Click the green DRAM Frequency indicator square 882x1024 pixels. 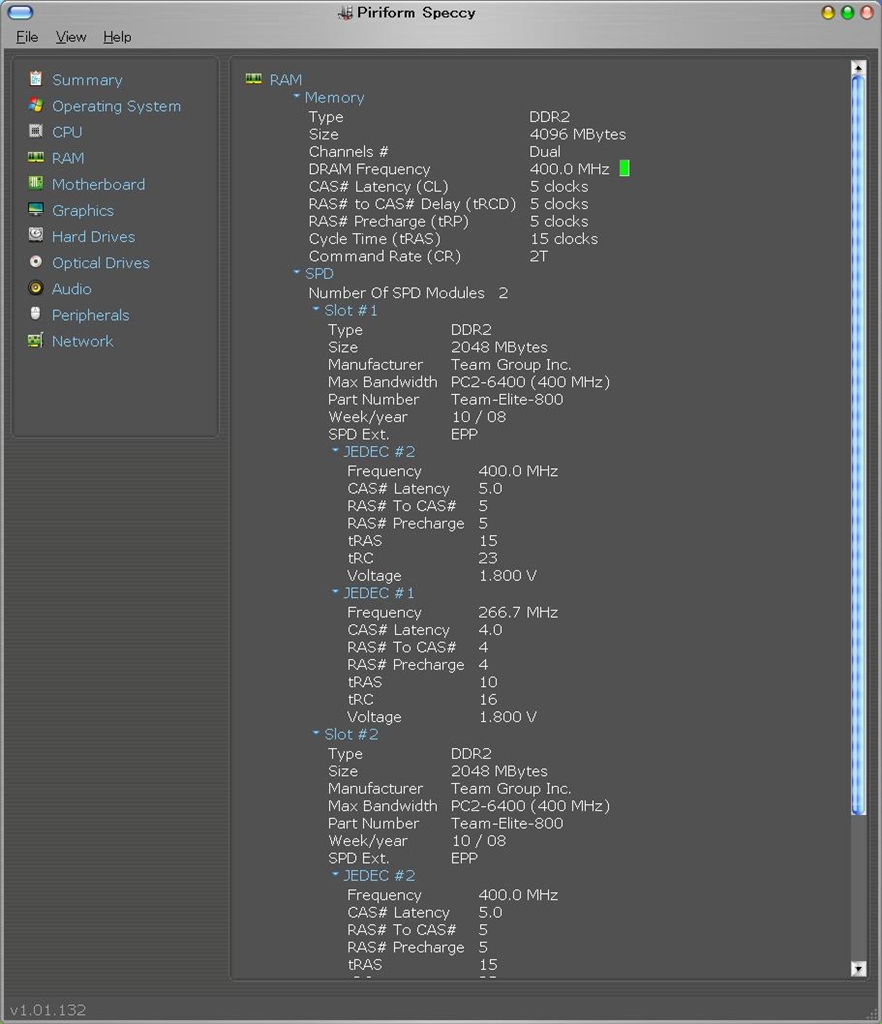click(625, 169)
